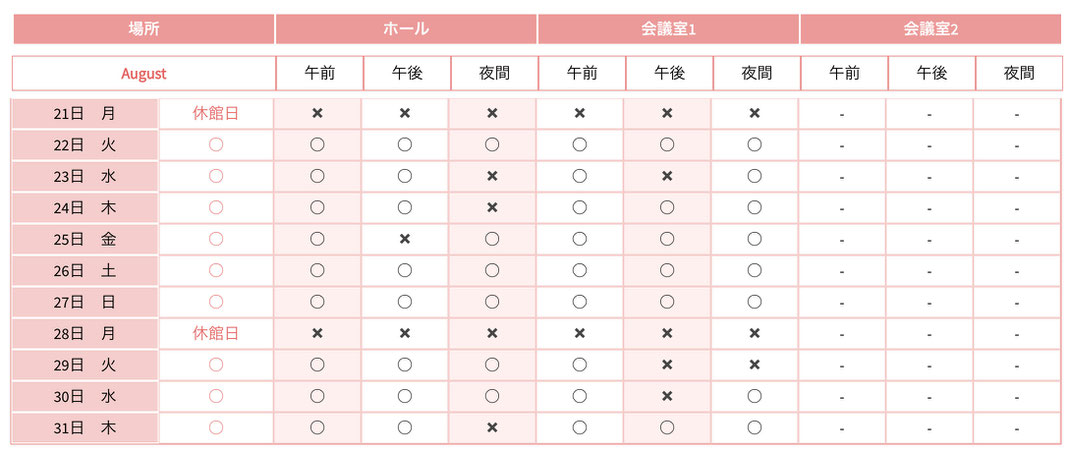Image resolution: width=1070 pixels, height=452 pixels.
Task: Click the dash for 22日 会議室2 午前
Action: (842, 145)
